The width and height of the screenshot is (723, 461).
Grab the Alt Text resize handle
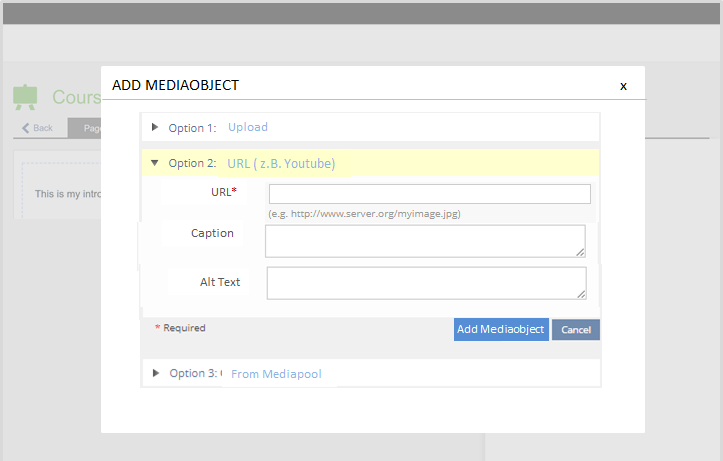click(x=581, y=295)
